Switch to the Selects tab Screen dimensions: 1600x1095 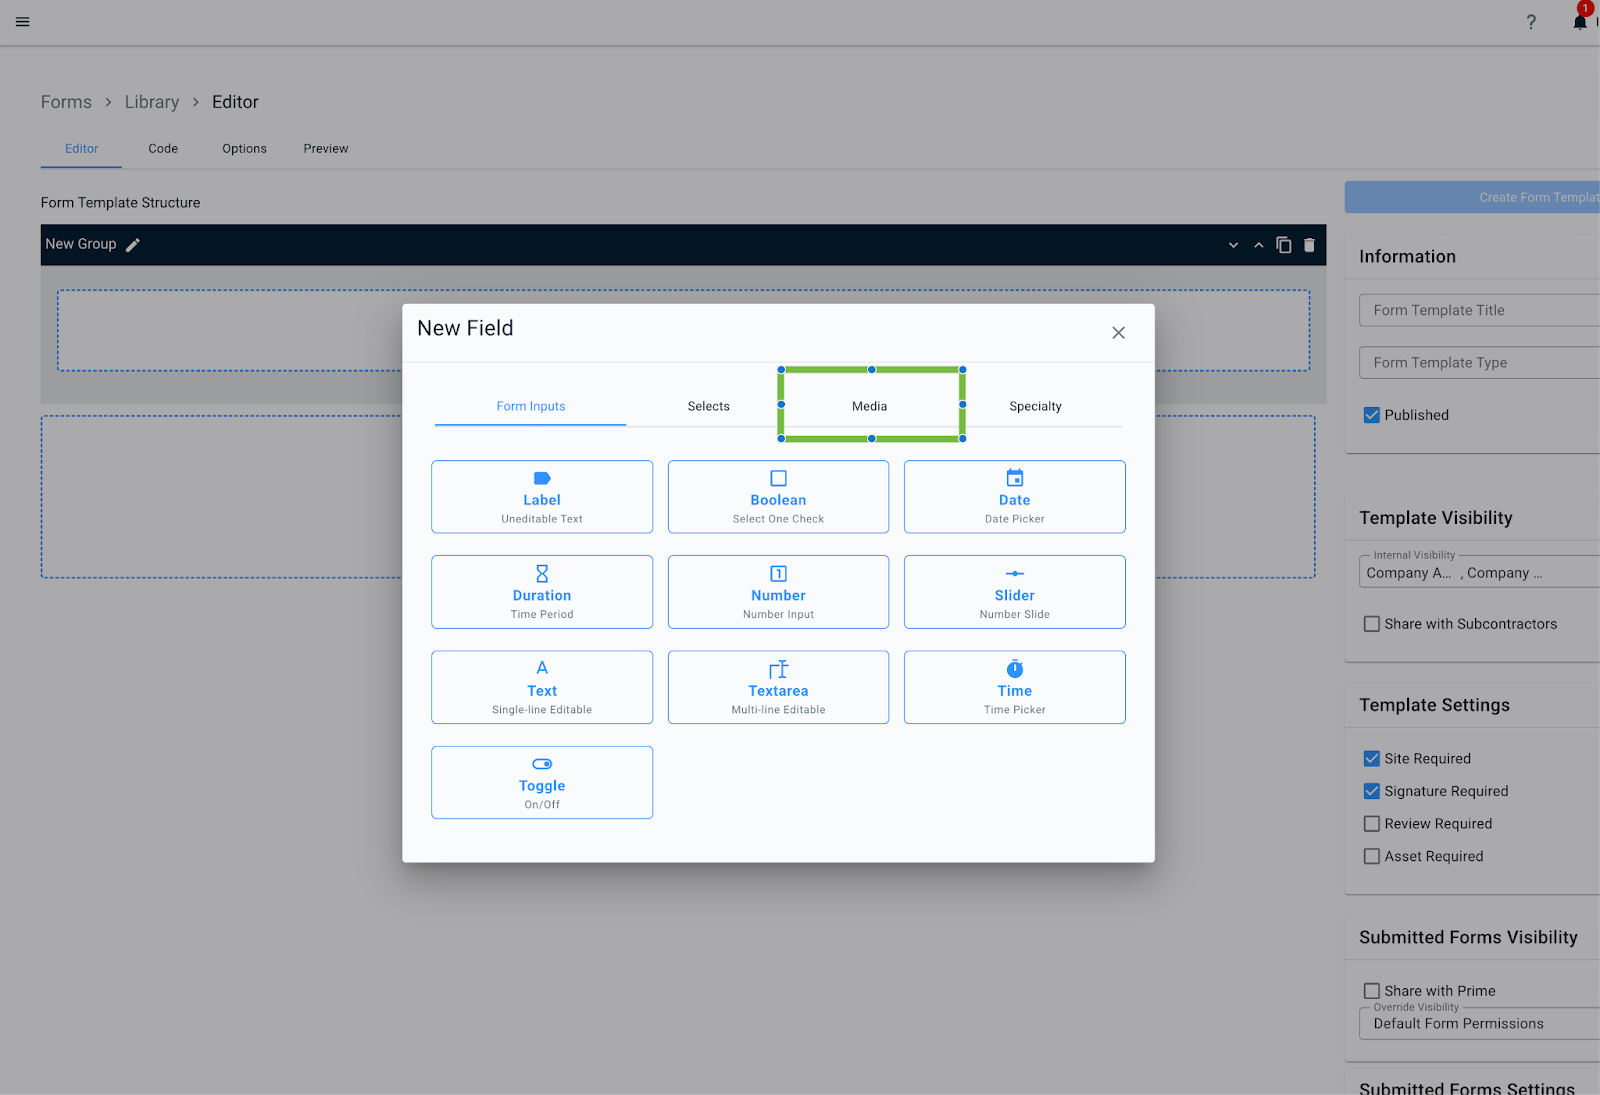pos(708,406)
